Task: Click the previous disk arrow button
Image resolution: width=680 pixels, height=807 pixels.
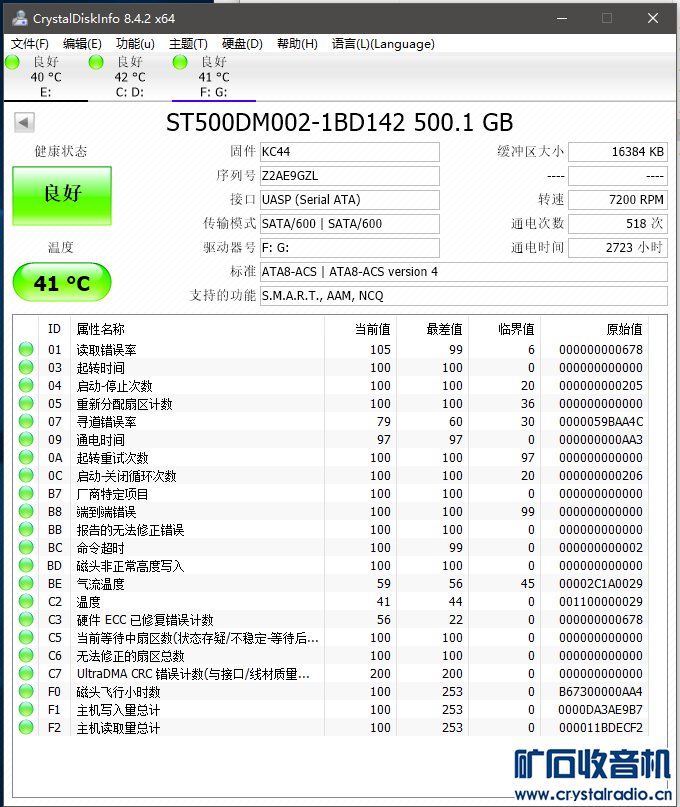Action: [24, 122]
